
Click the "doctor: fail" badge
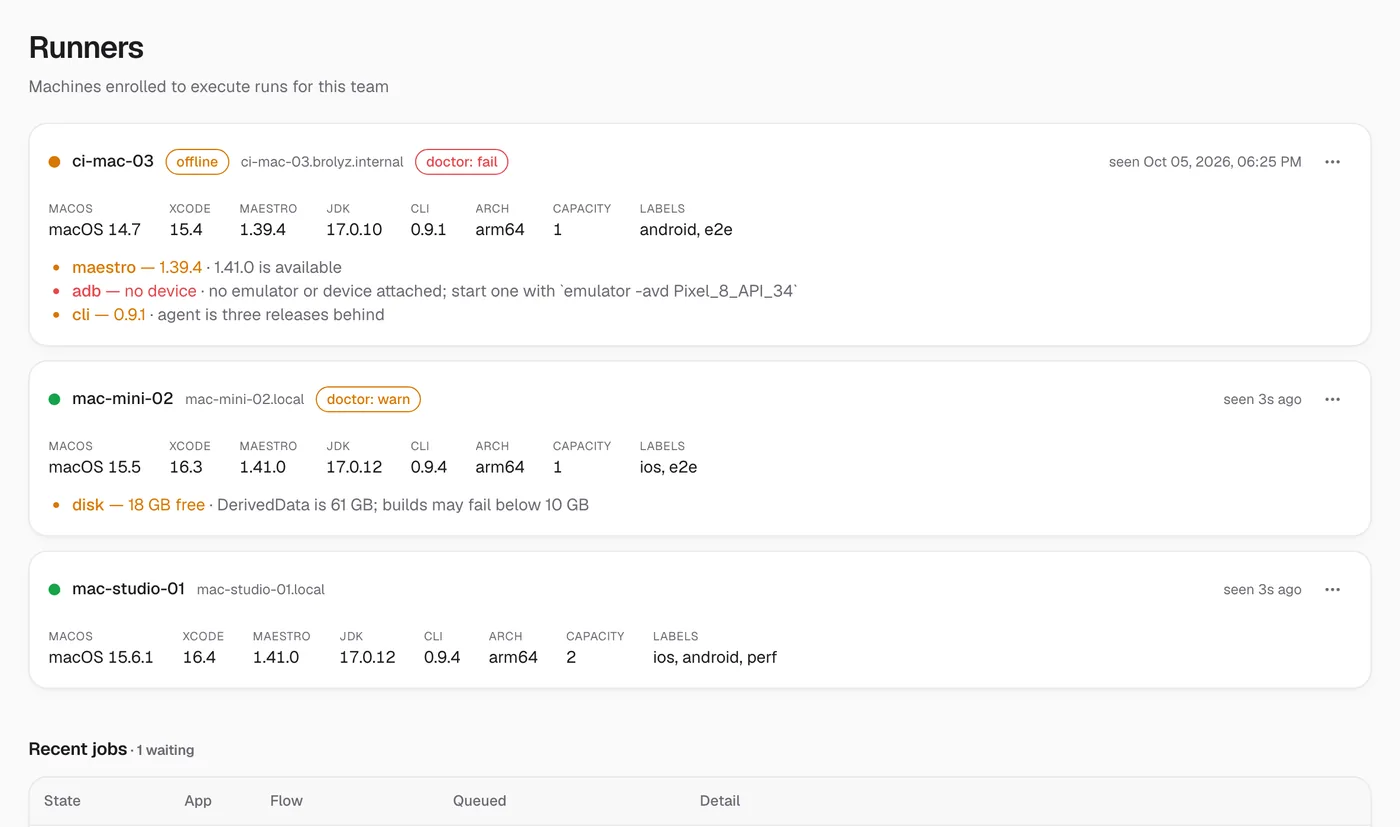(x=462, y=162)
